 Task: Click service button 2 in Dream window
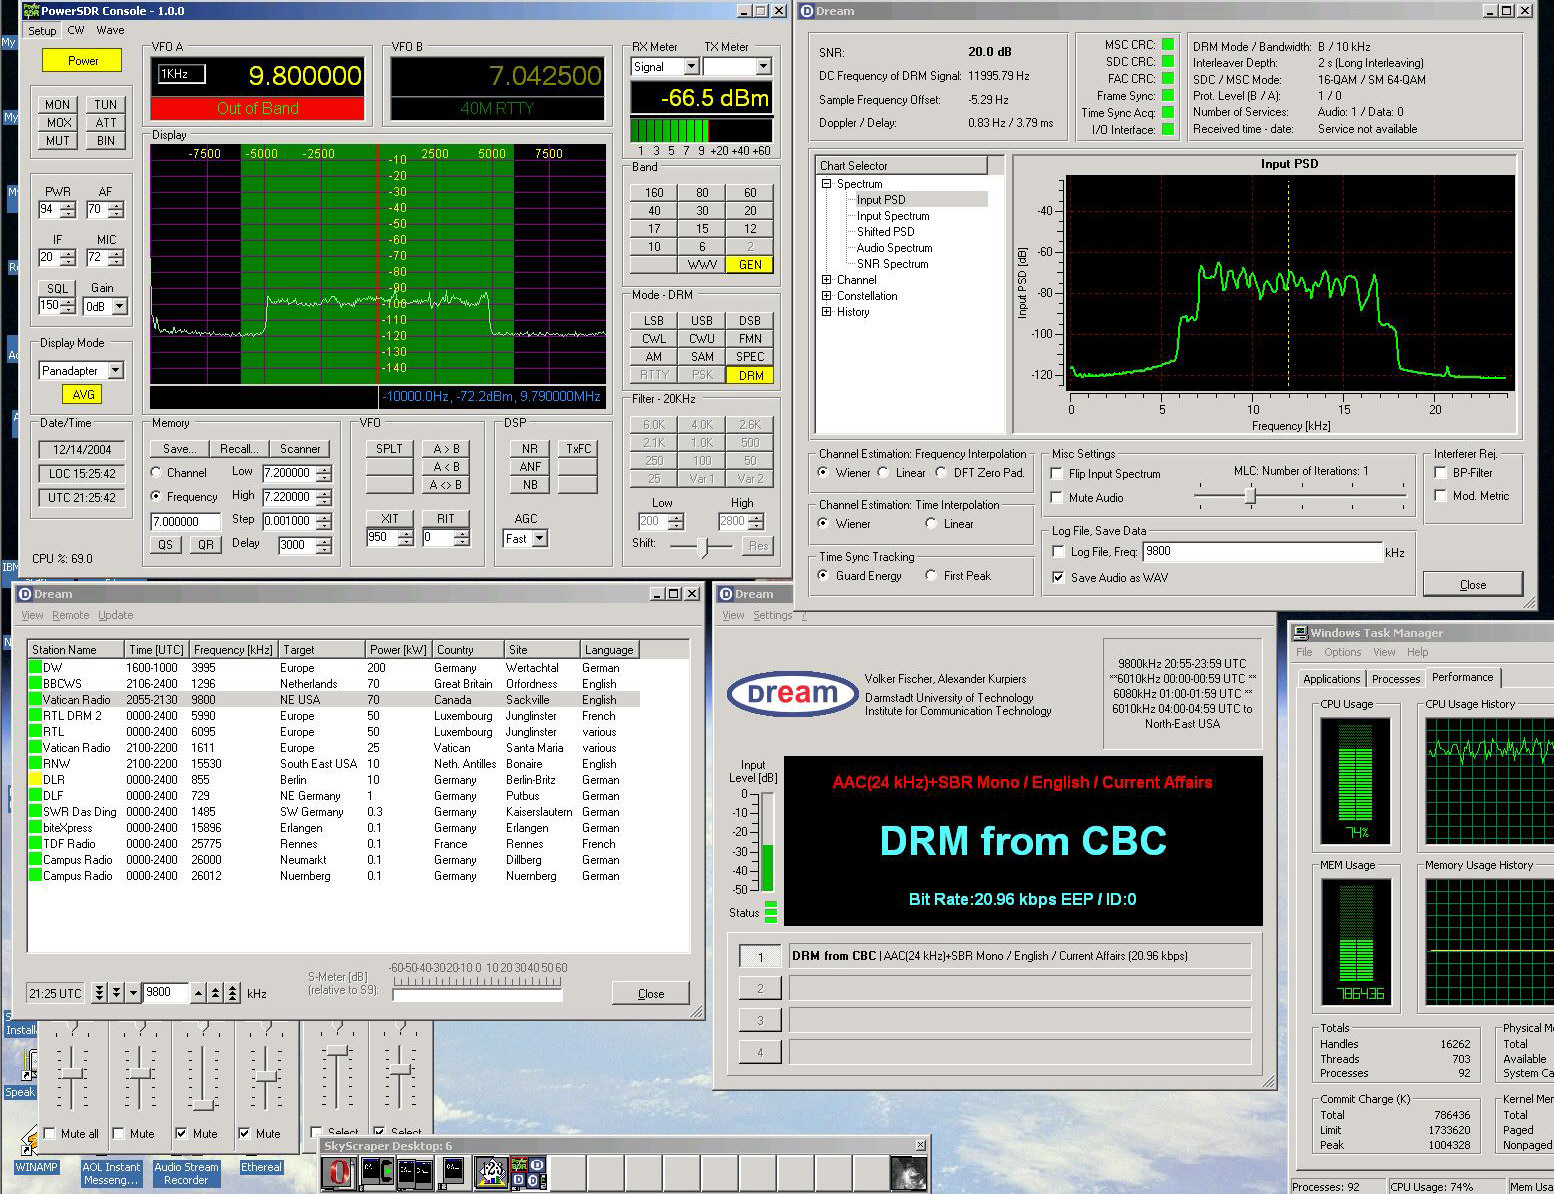click(760, 989)
